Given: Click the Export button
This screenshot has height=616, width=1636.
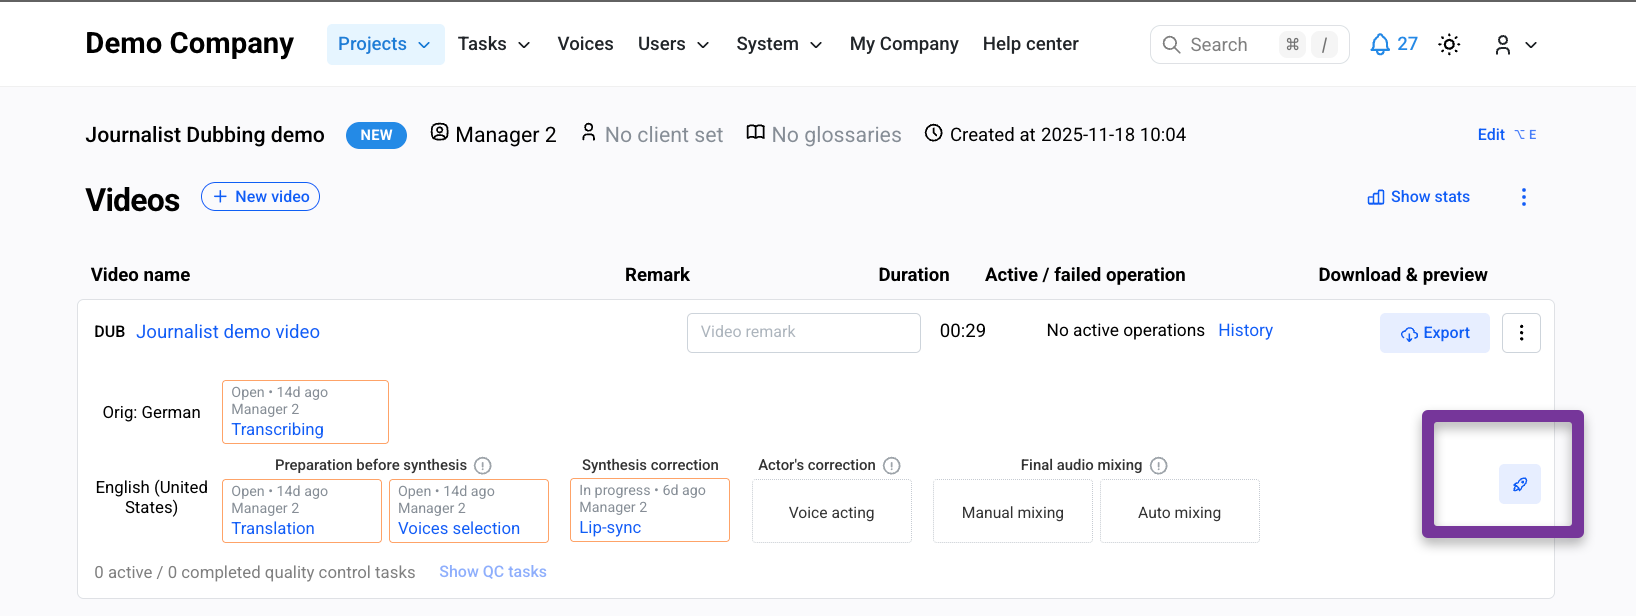Looking at the screenshot, I should point(1434,333).
